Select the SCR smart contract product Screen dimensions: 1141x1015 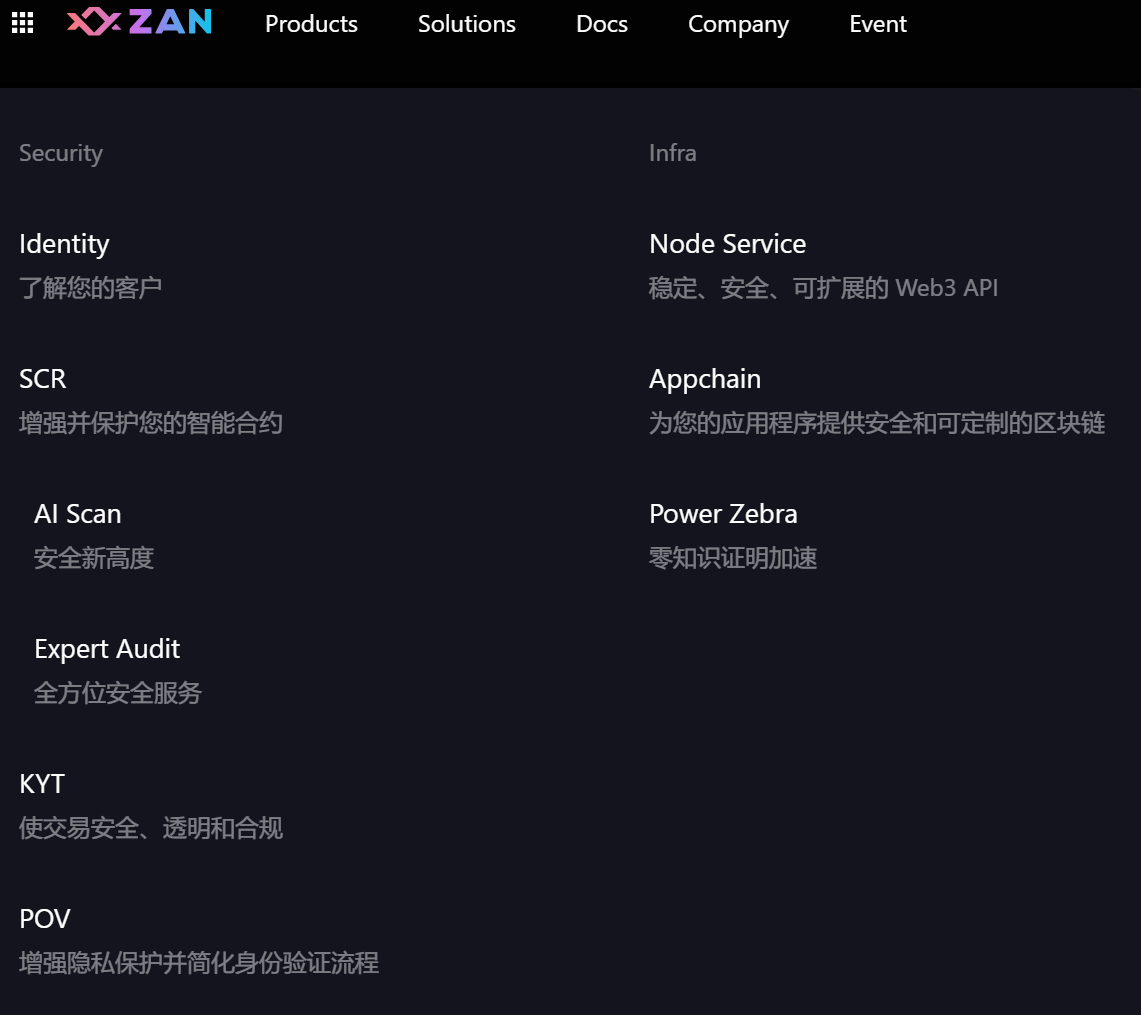point(43,379)
